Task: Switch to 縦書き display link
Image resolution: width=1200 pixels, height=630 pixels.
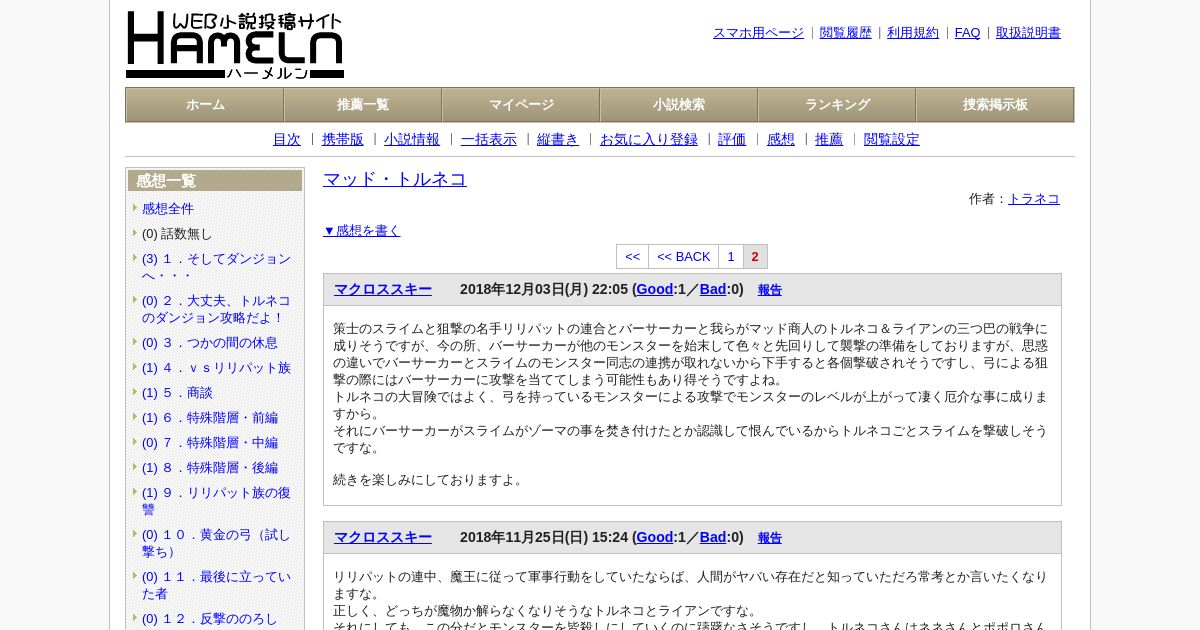Action: tap(558, 140)
